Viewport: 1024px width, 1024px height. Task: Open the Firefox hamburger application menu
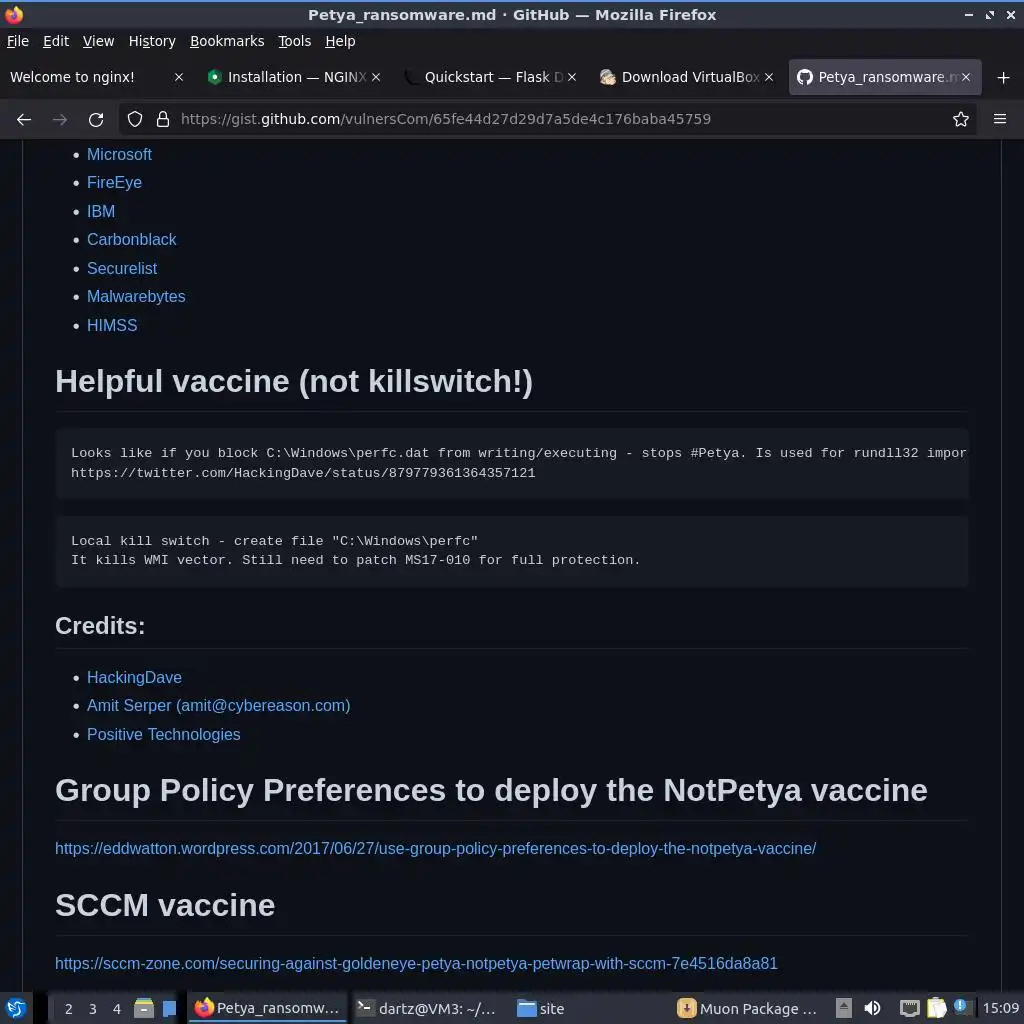pyautogui.click(x=999, y=119)
